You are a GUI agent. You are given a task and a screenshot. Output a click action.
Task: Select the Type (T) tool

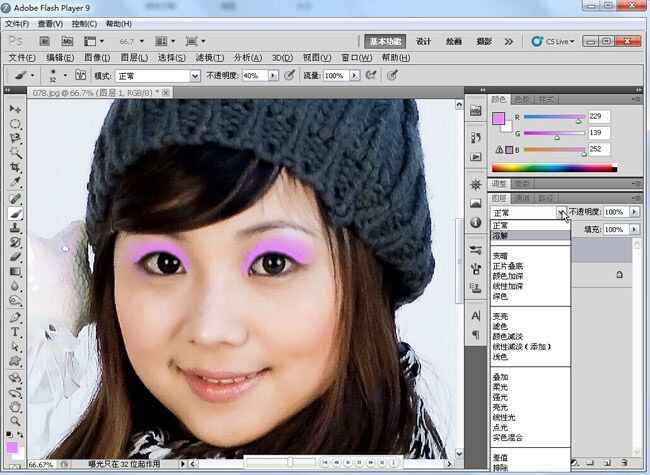click(x=16, y=331)
